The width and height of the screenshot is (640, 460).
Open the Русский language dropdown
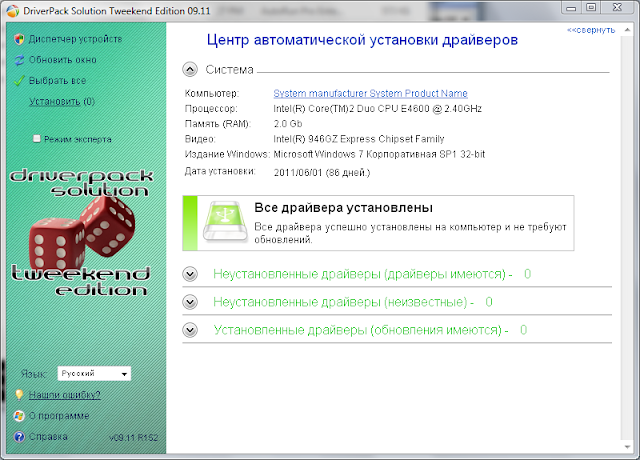[x=94, y=373]
